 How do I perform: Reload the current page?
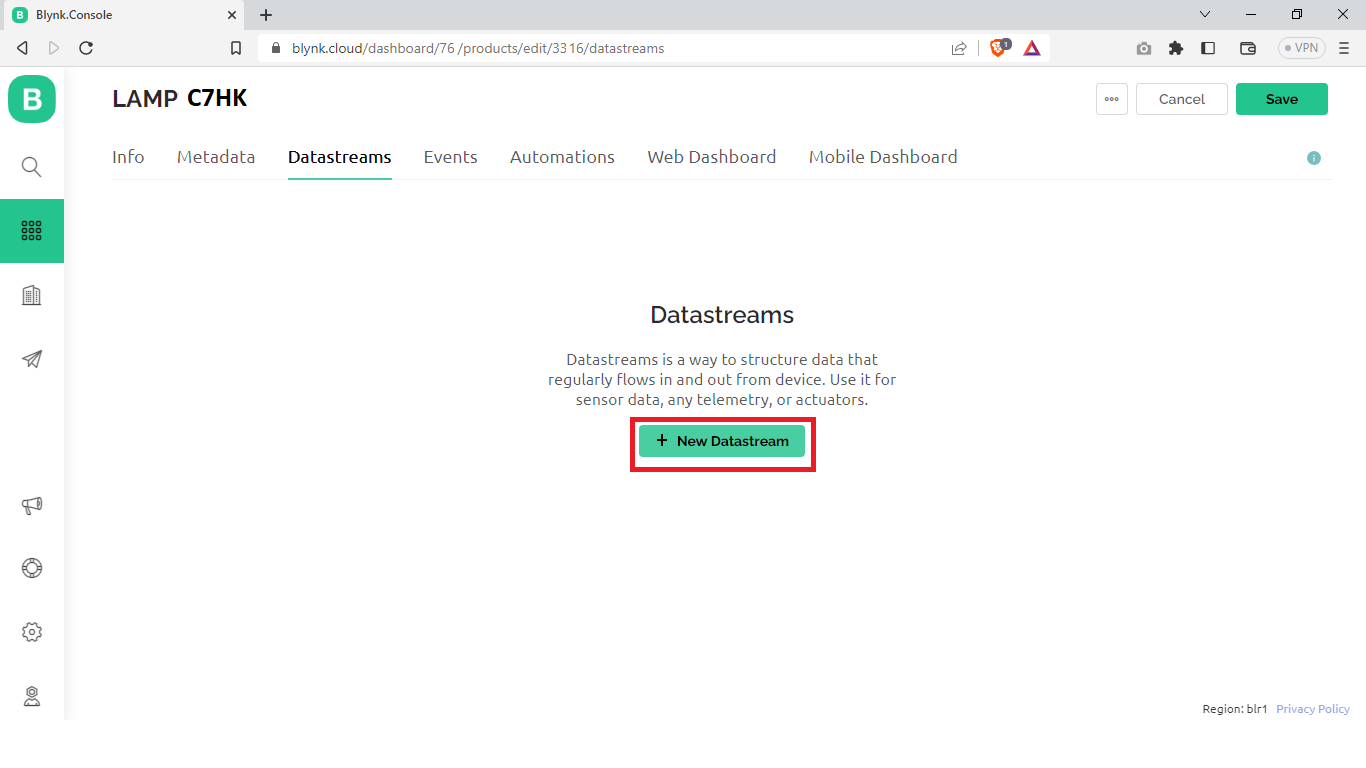[86, 48]
